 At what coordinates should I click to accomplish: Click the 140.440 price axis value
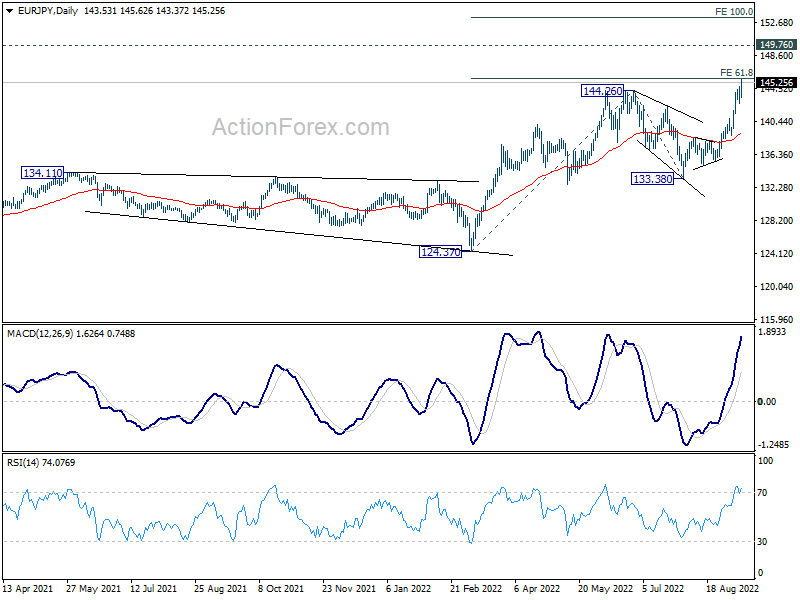pyautogui.click(x=777, y=121)
